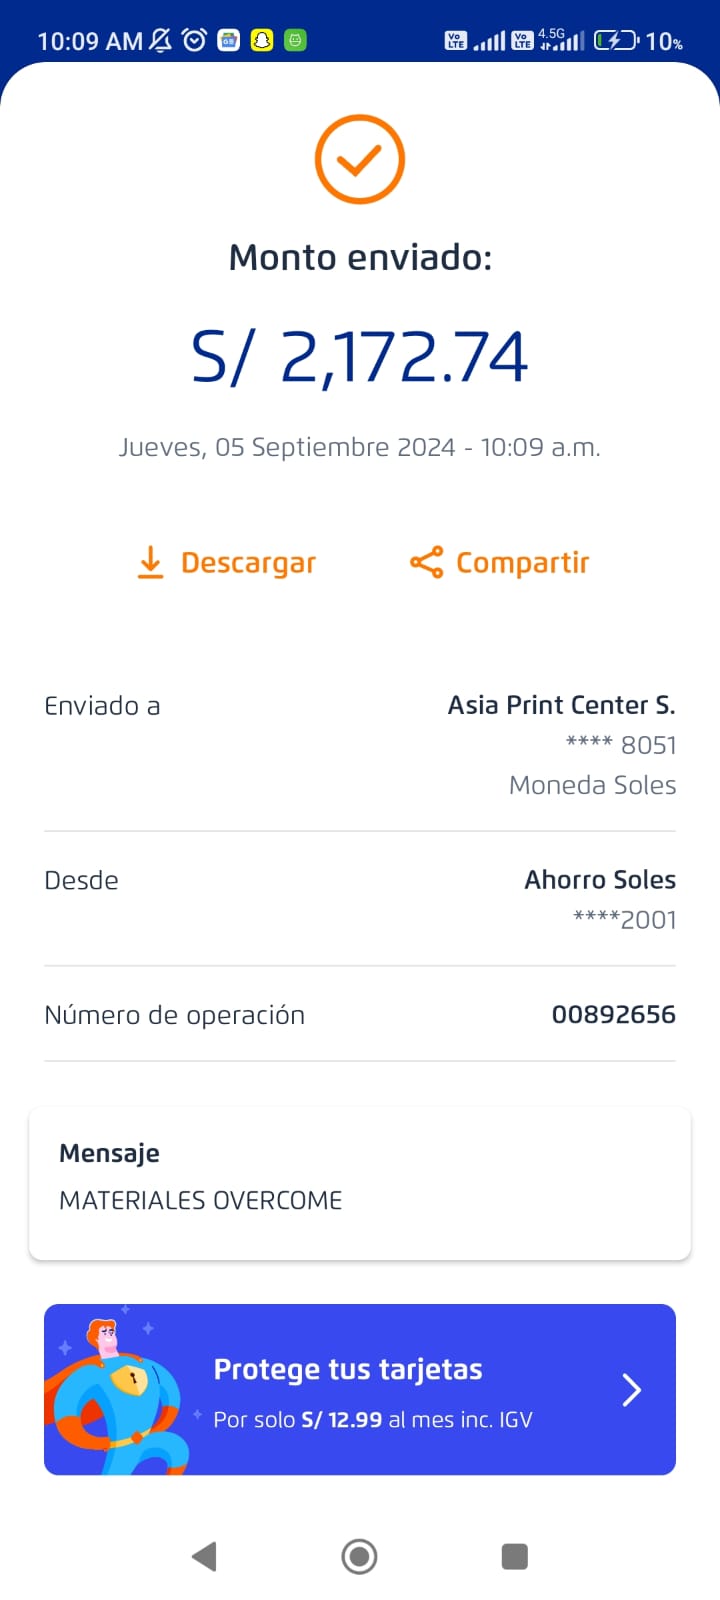Tap the Ahorro Soles source account

(600, 880)
